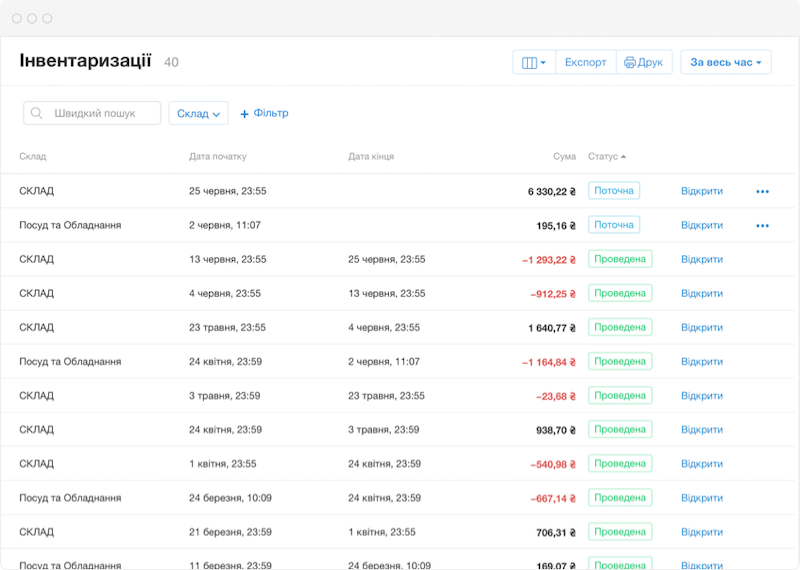Select the −540,98 ₴ amount cell
Viewport: 800px width, 570px height.
coord(553,464)
